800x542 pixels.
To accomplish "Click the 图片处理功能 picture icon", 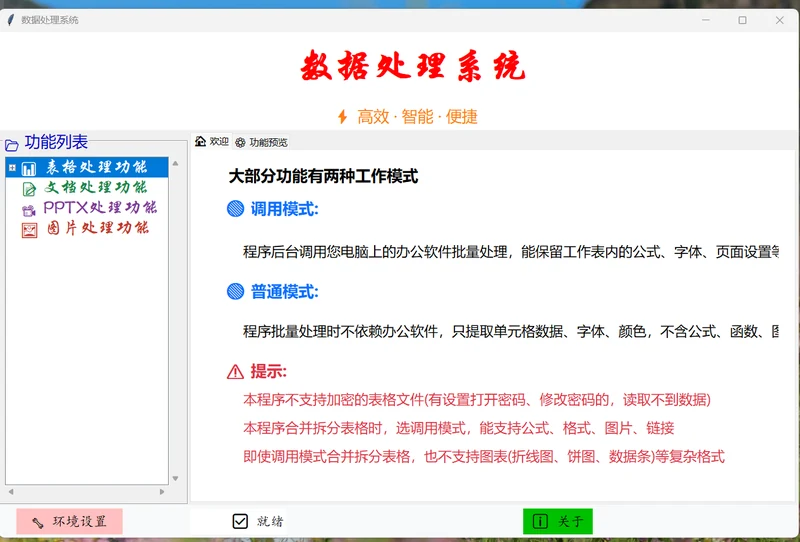I will [x=30, y=230].
